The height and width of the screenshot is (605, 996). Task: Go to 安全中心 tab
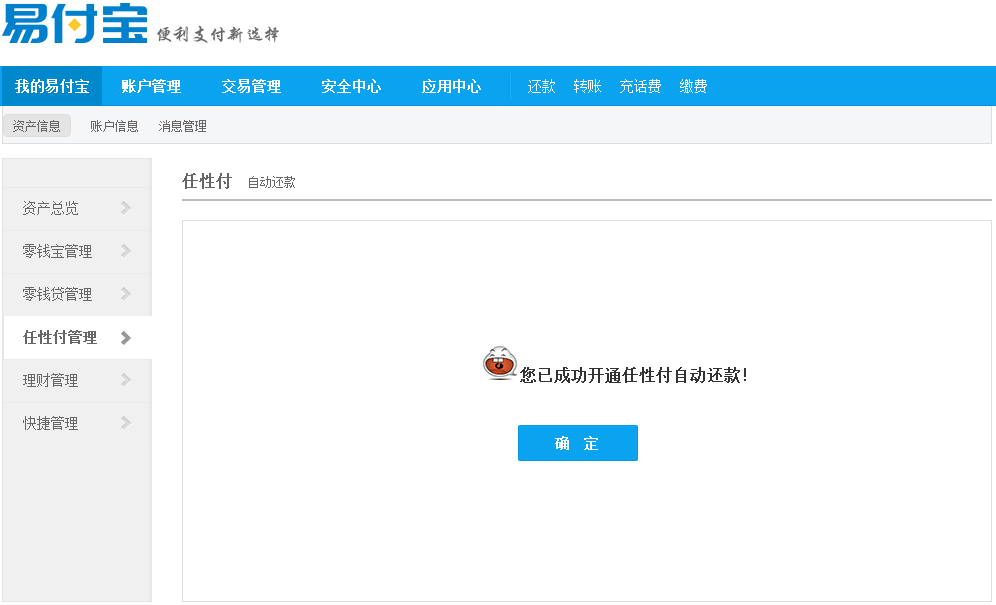coord(351,86)
